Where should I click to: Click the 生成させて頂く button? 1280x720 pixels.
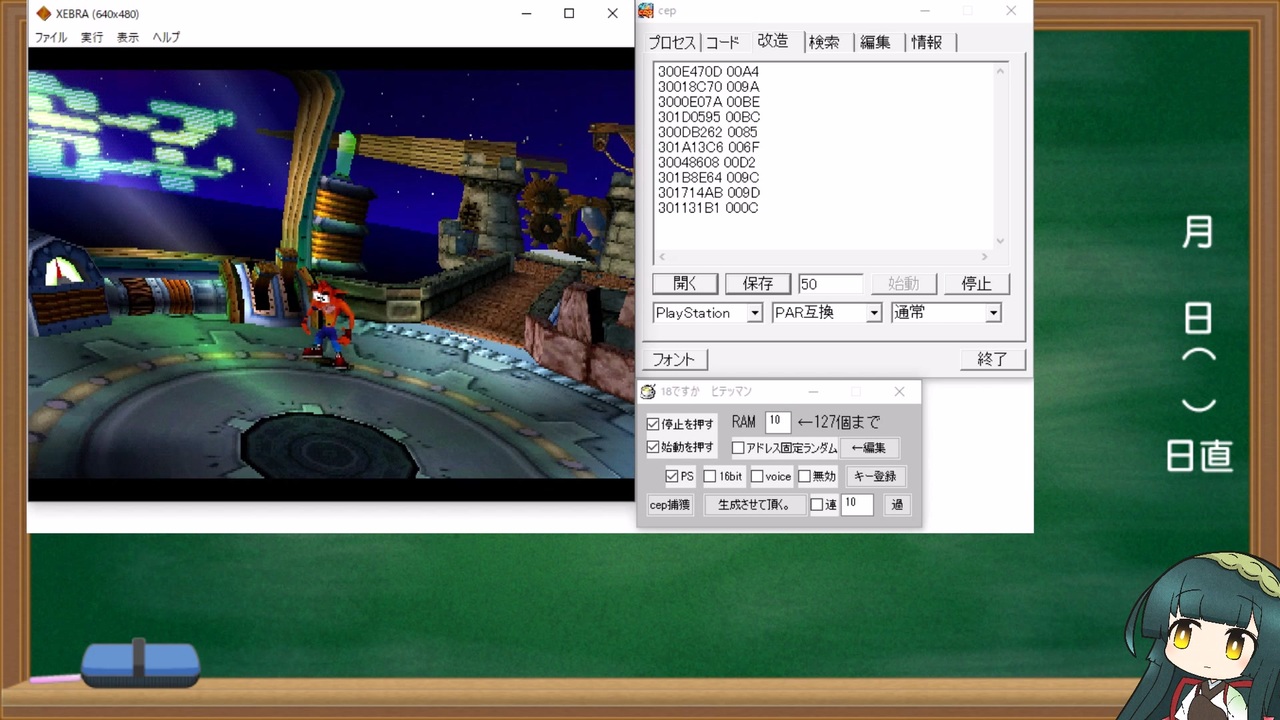point(755,505)
